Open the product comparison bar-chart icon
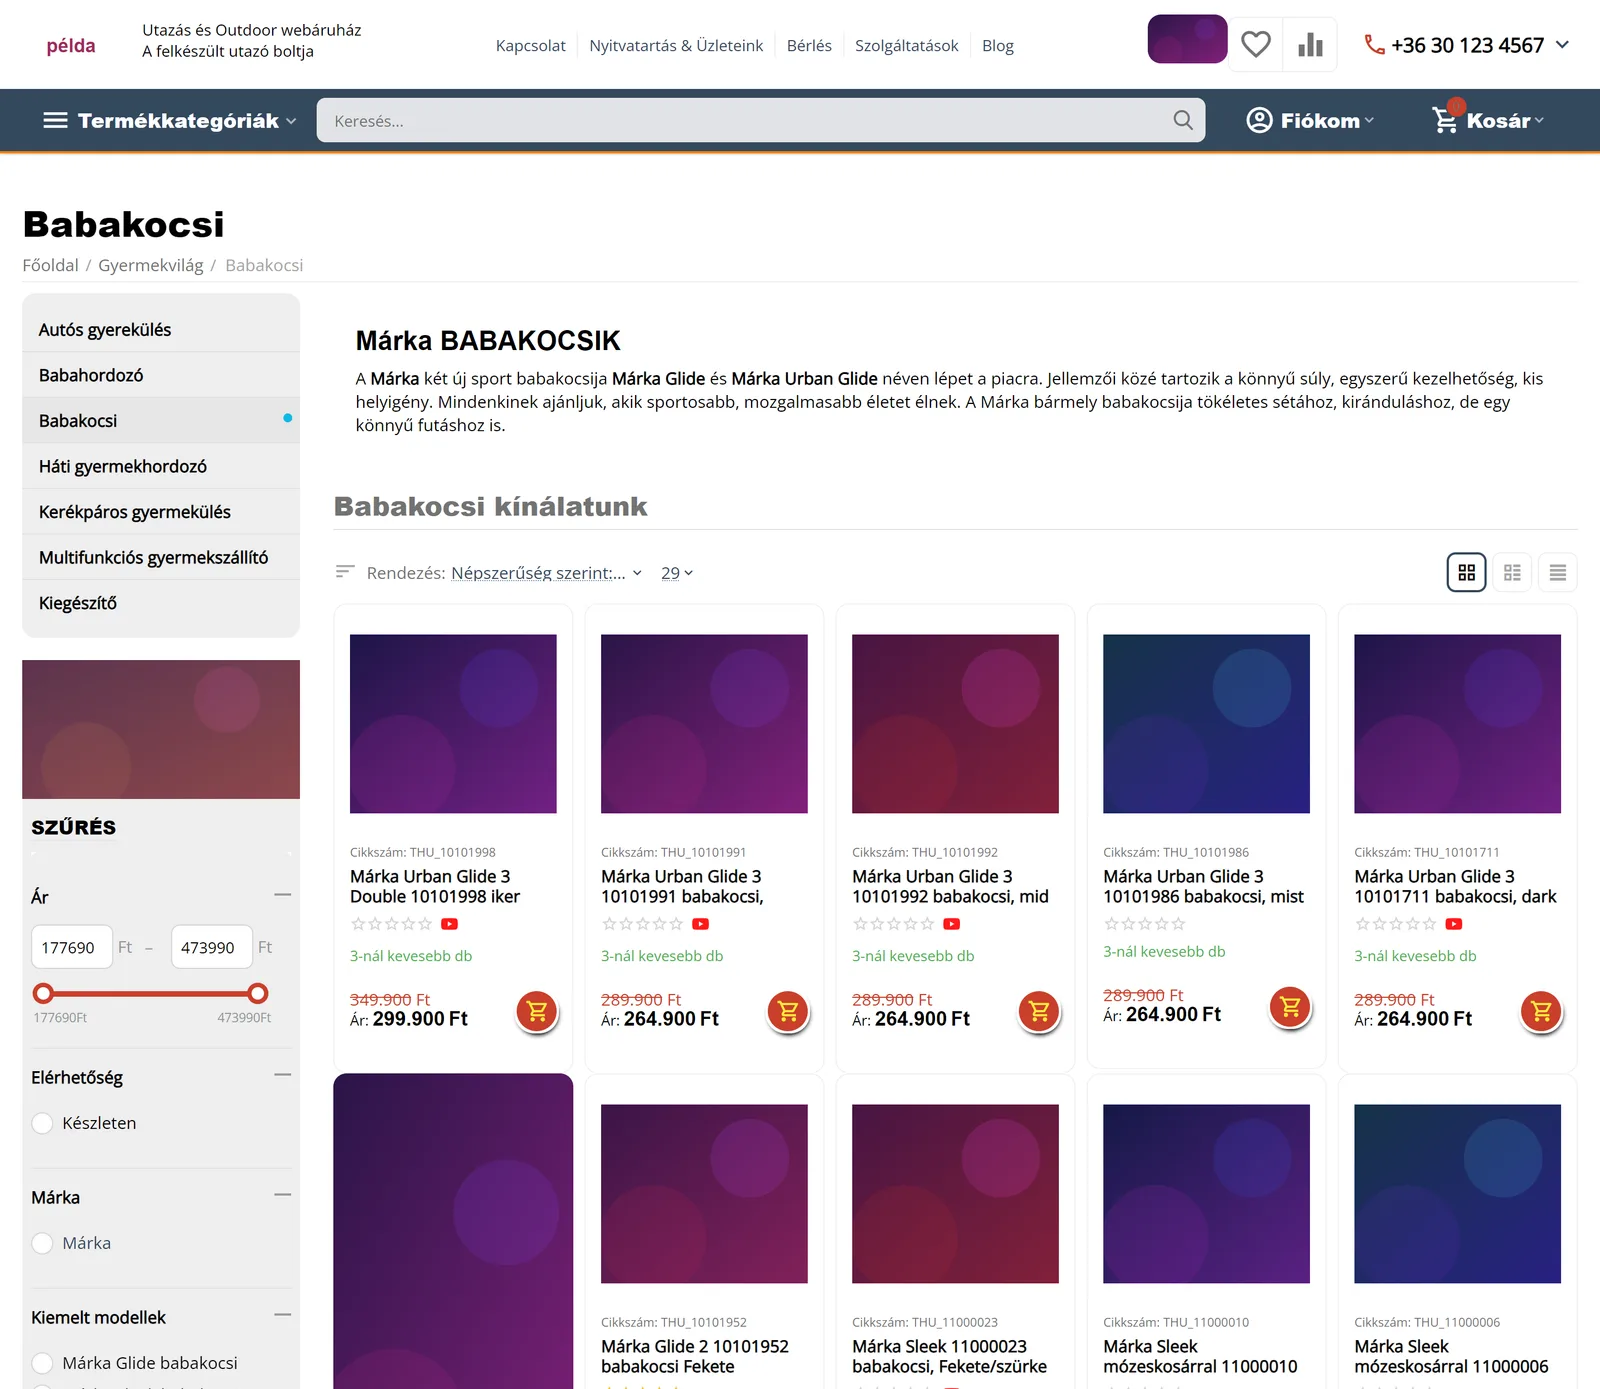The width and height of the screenshot is (1600, 1389). pos(1310,45)
